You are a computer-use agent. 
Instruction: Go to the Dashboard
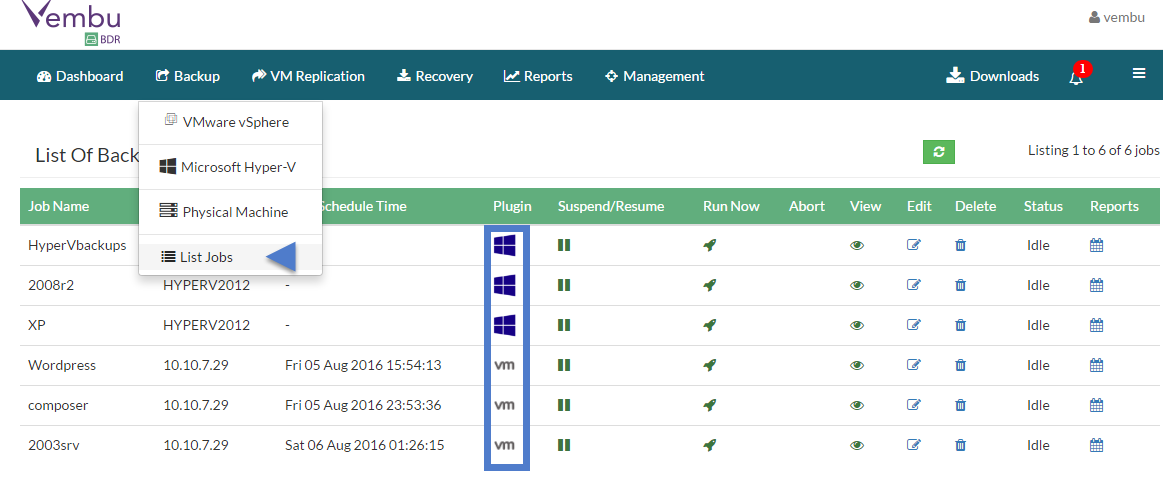tap(80, 76)
